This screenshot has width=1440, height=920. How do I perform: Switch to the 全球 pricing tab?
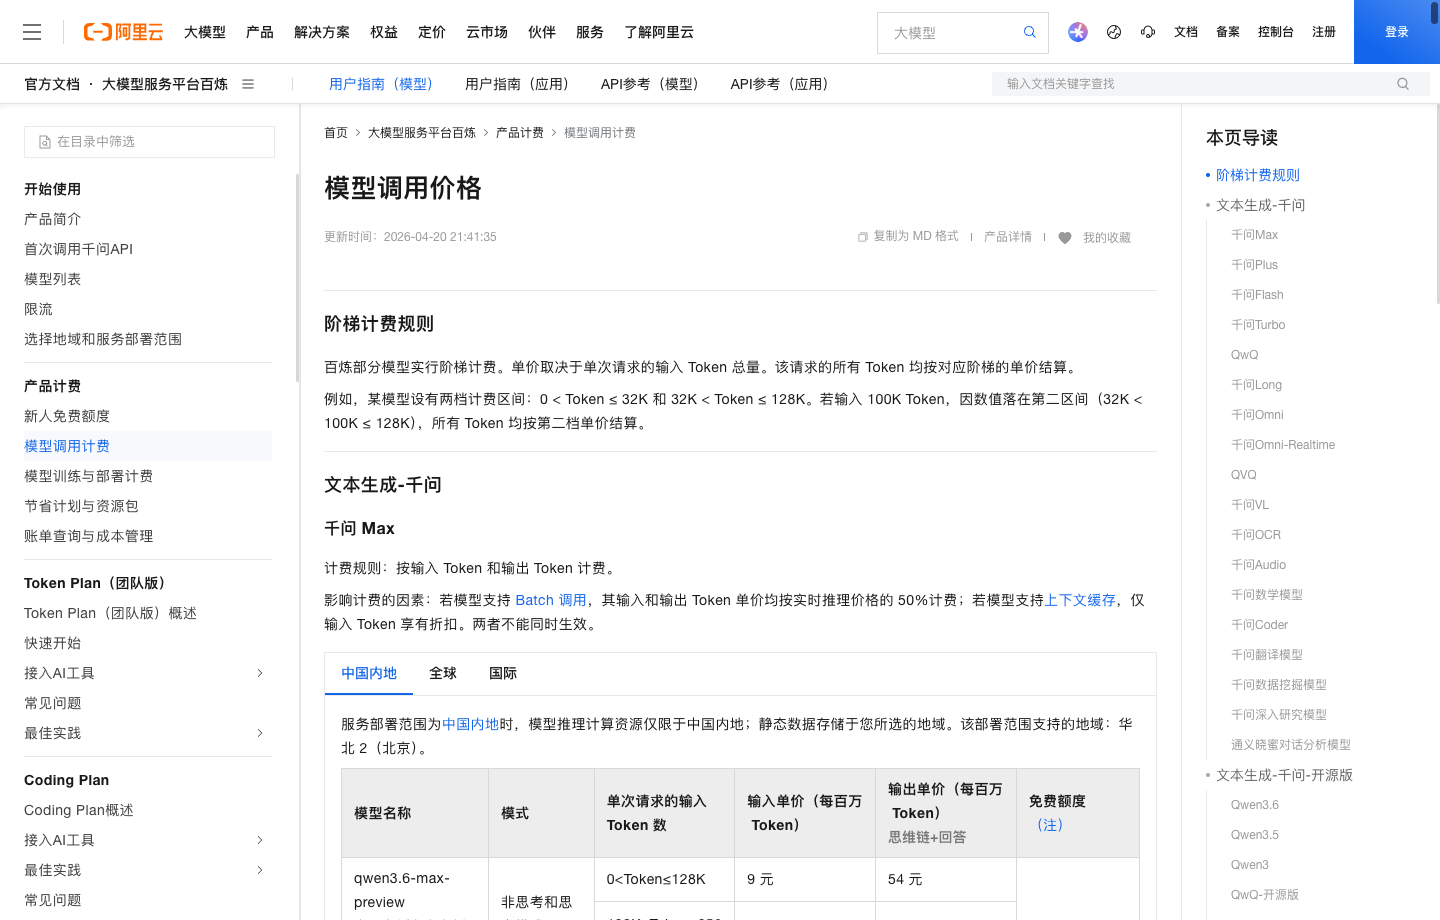(443, 673)
